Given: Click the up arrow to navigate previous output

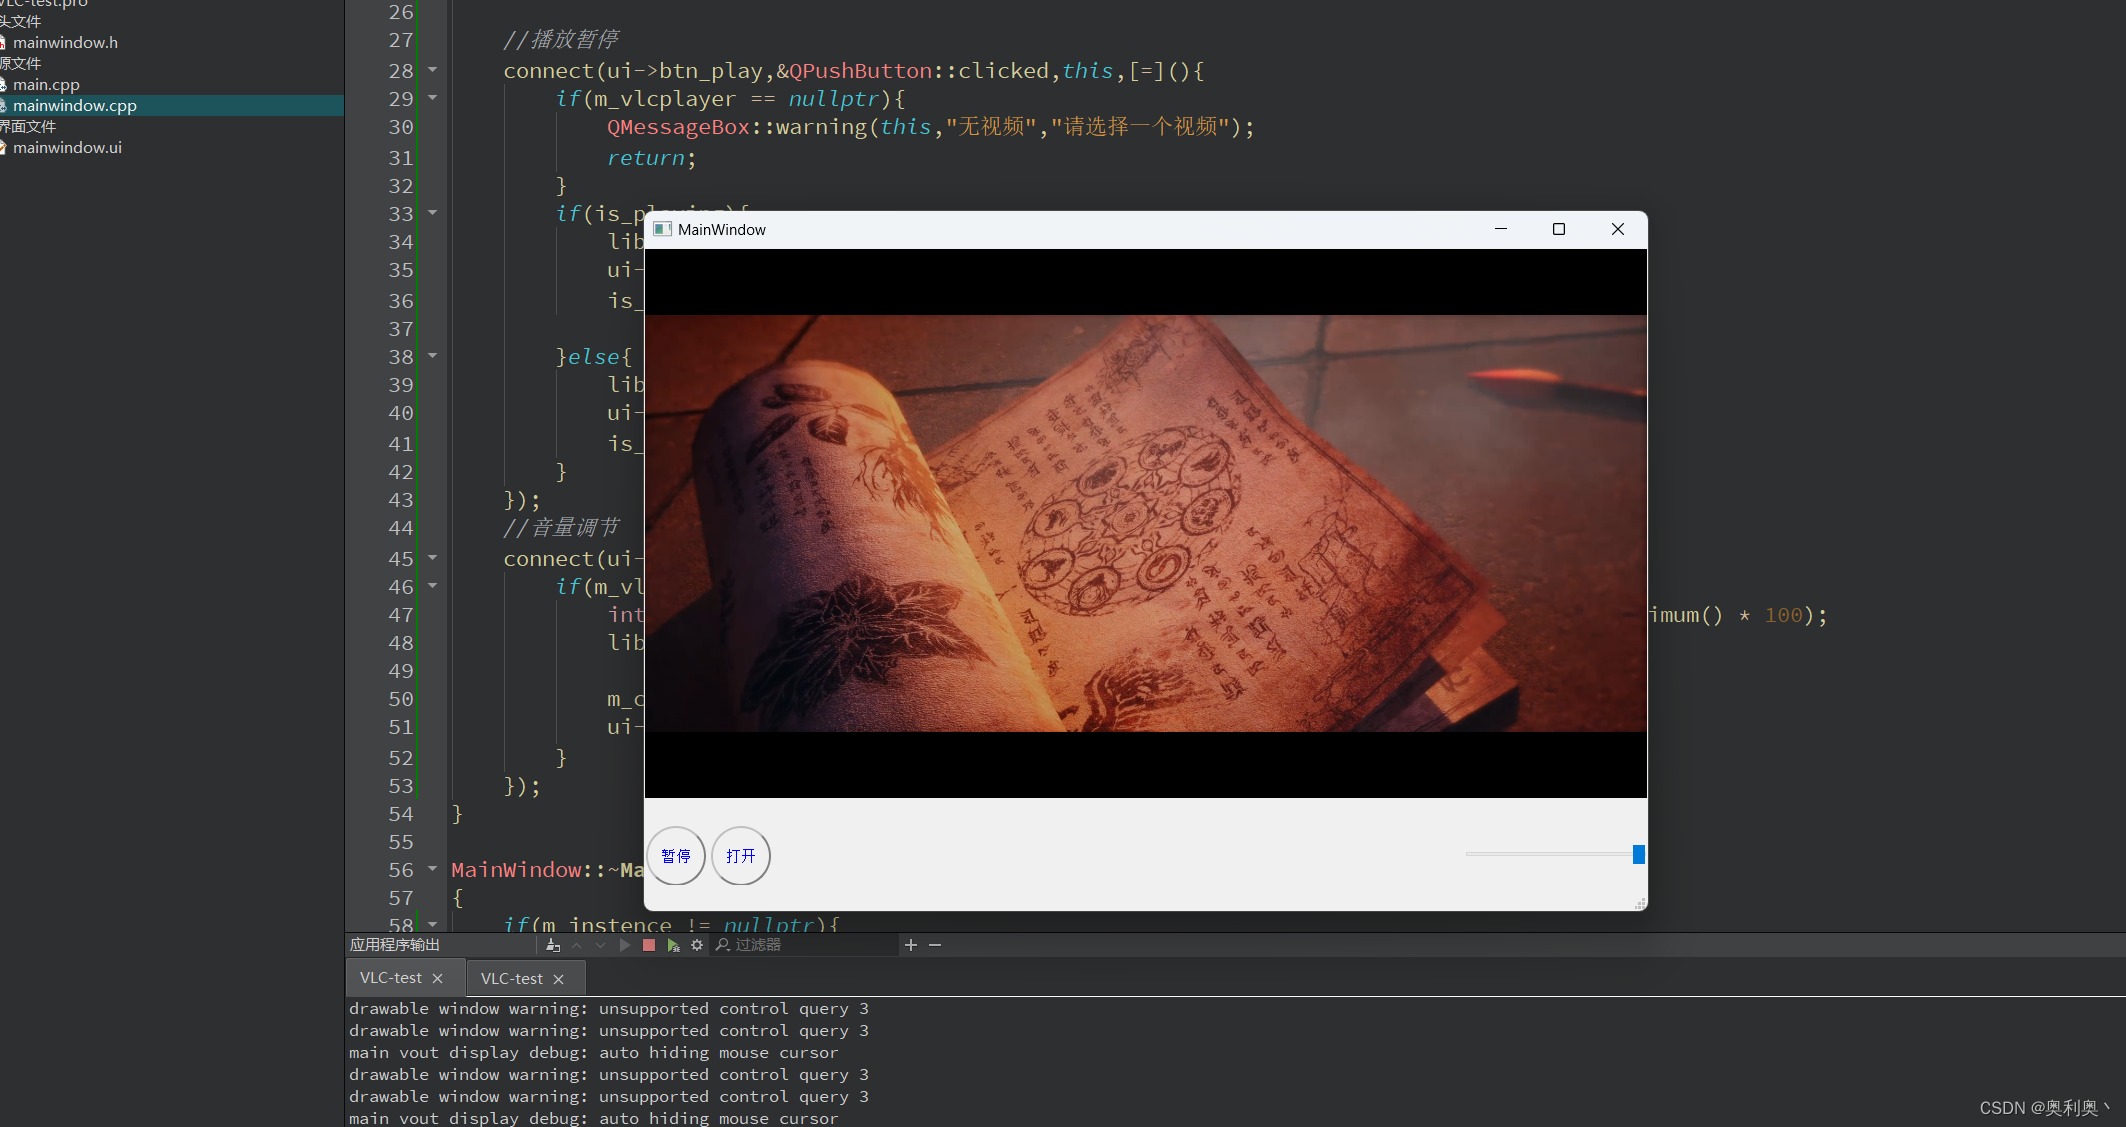Looking at the screenshot, I should point(577,945).
